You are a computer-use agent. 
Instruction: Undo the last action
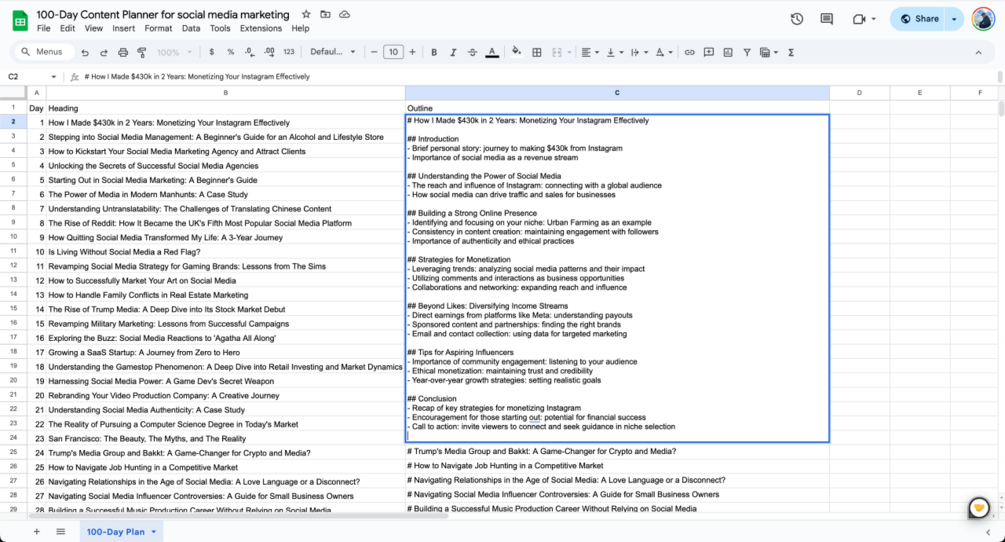click(x=85, y=53)
